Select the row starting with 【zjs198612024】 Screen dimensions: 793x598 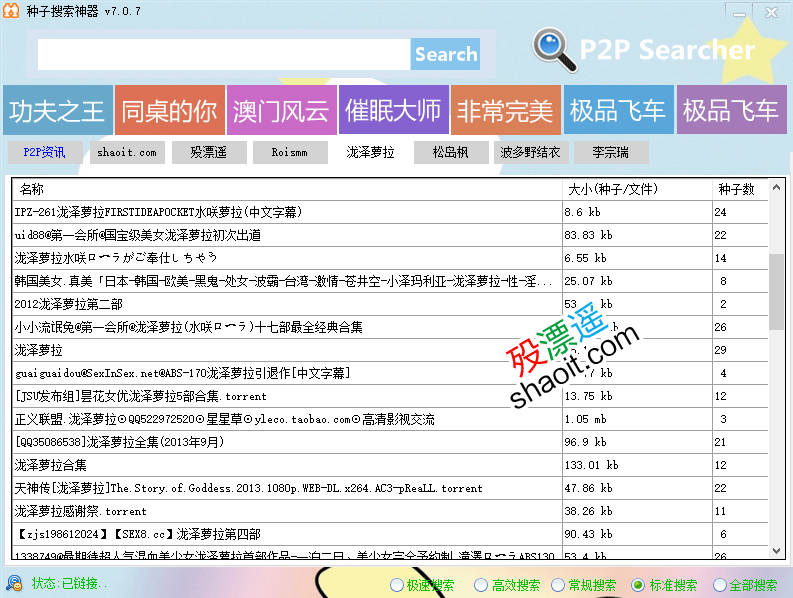click(x=390, y=534)
